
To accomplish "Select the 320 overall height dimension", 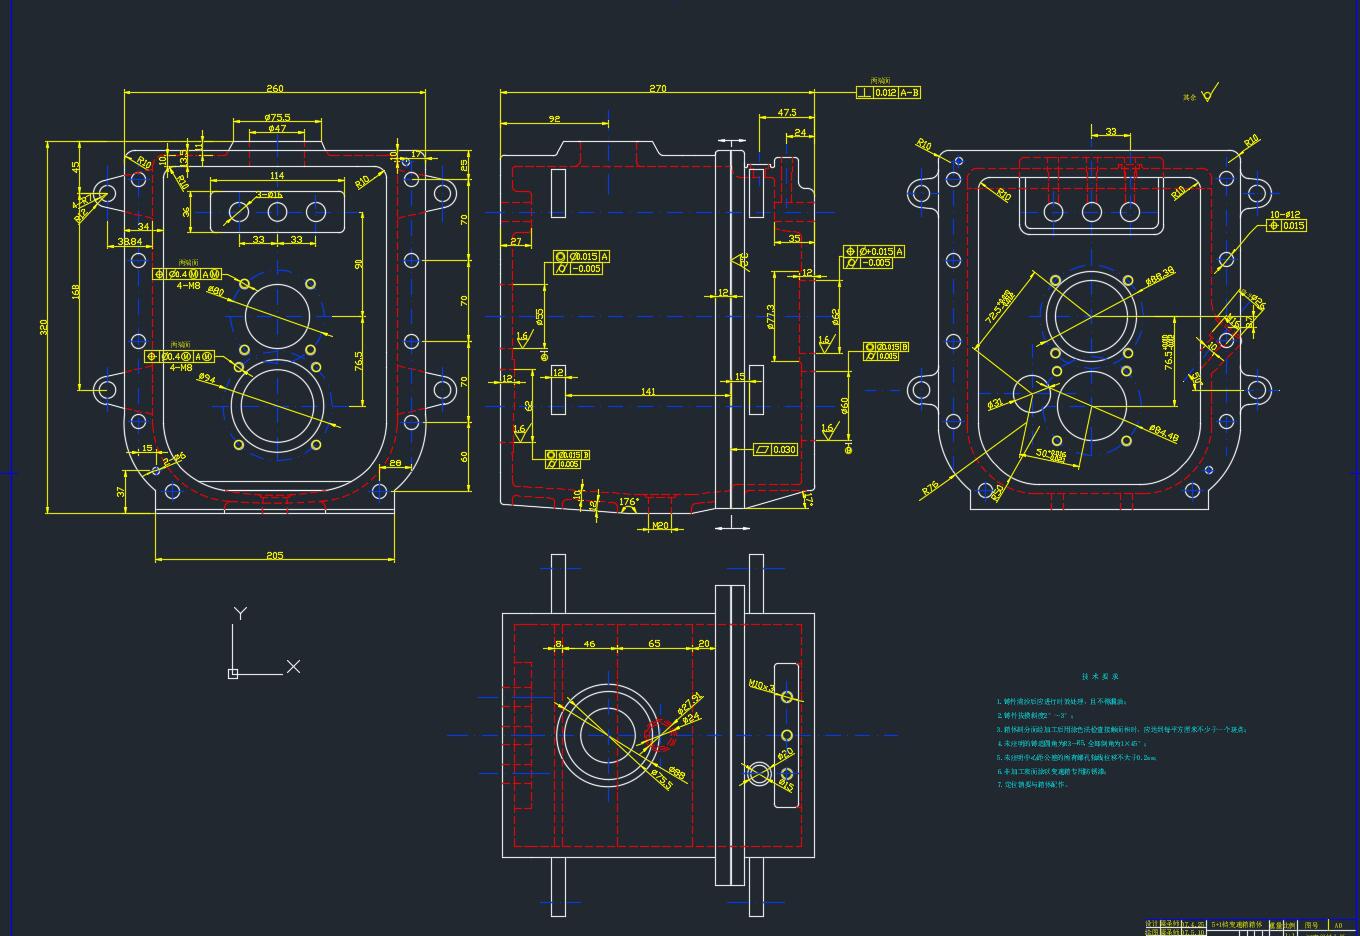I will (x=44, y=327).
